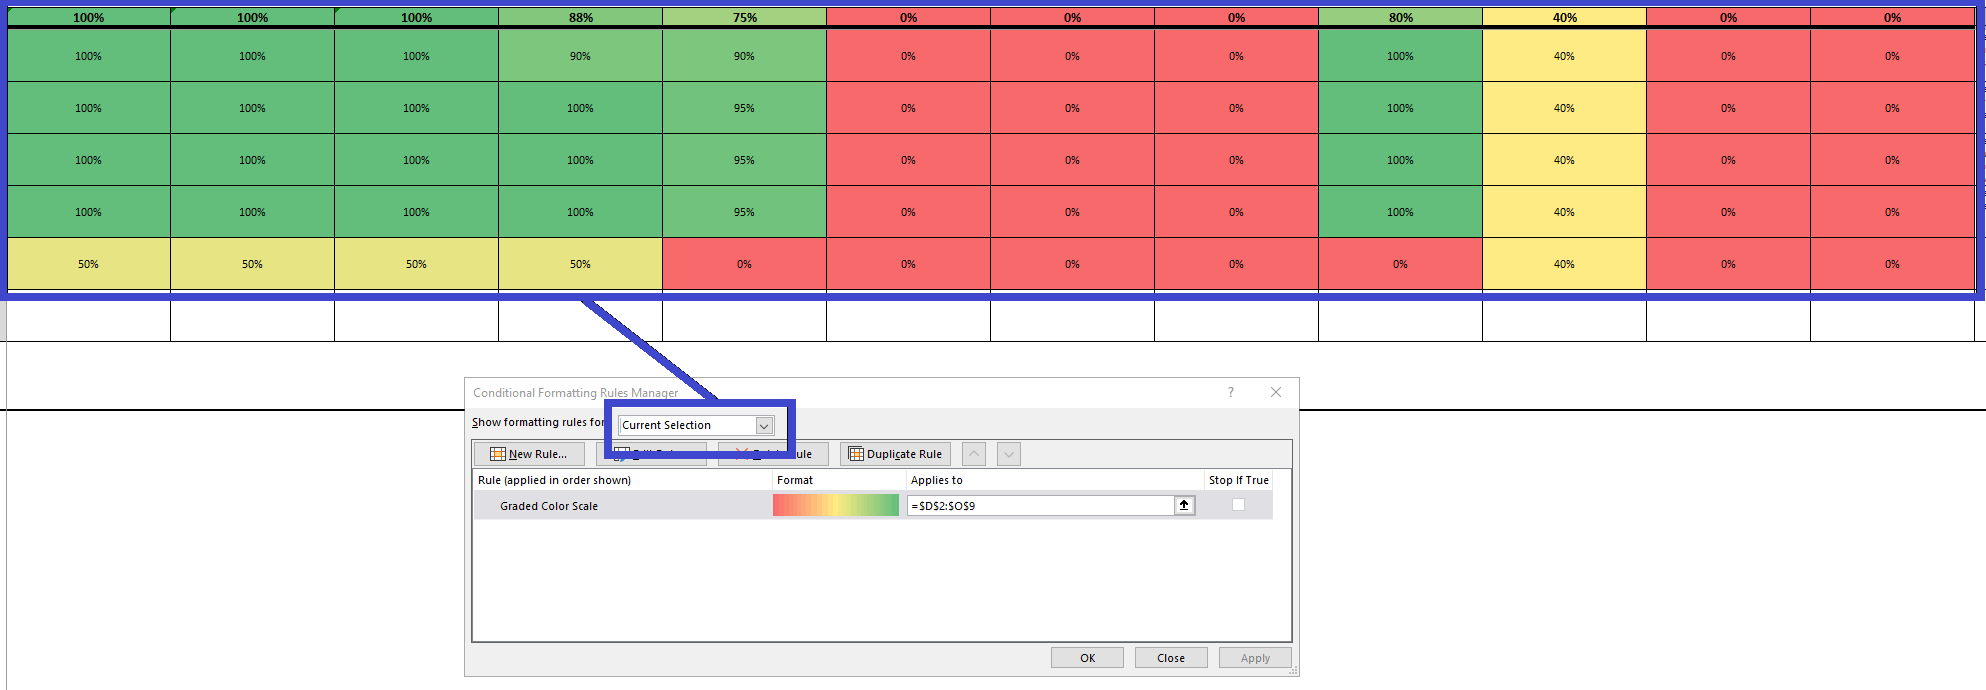1986x690 pixels.
Task: Select the 90% cell under the 75% header
Action: point(745,56)
